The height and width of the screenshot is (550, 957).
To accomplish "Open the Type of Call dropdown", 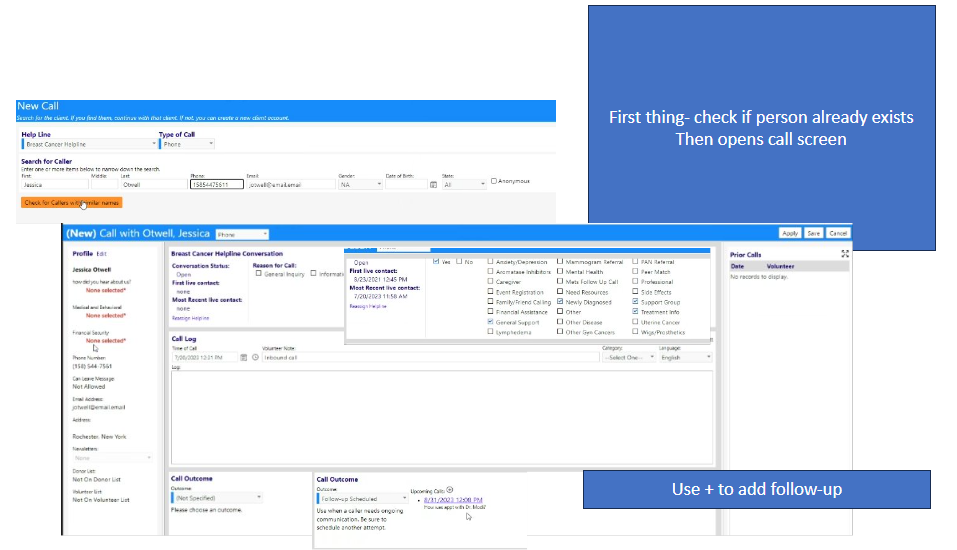I will click(x=187, y=144).
